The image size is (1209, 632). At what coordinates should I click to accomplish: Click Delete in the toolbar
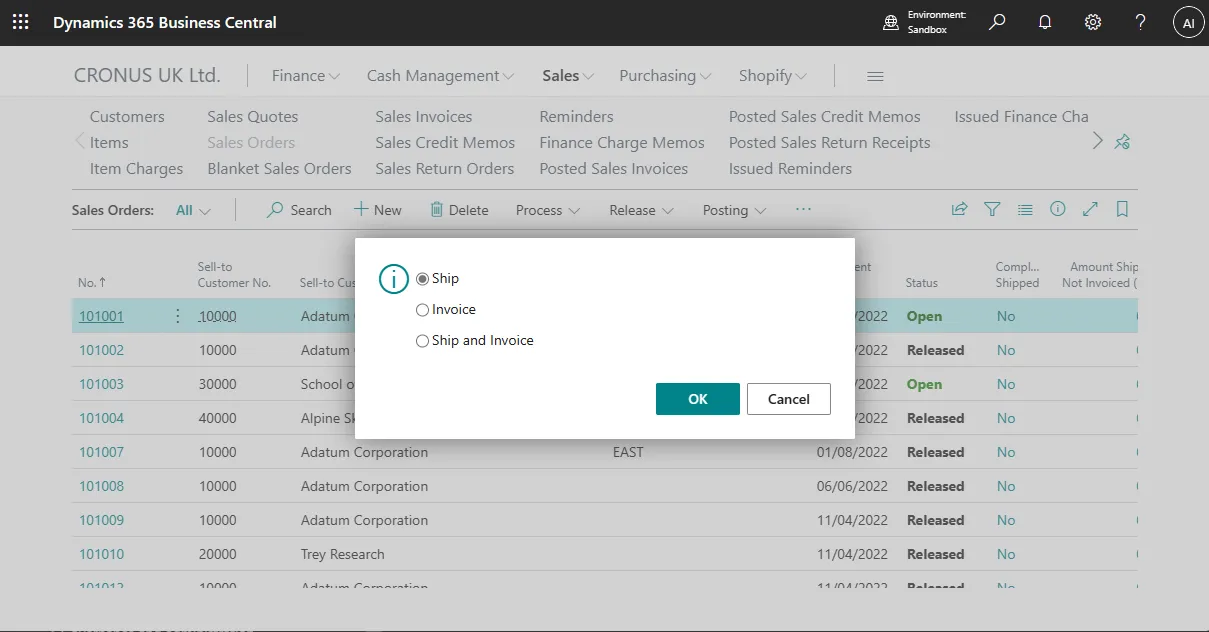459,210
